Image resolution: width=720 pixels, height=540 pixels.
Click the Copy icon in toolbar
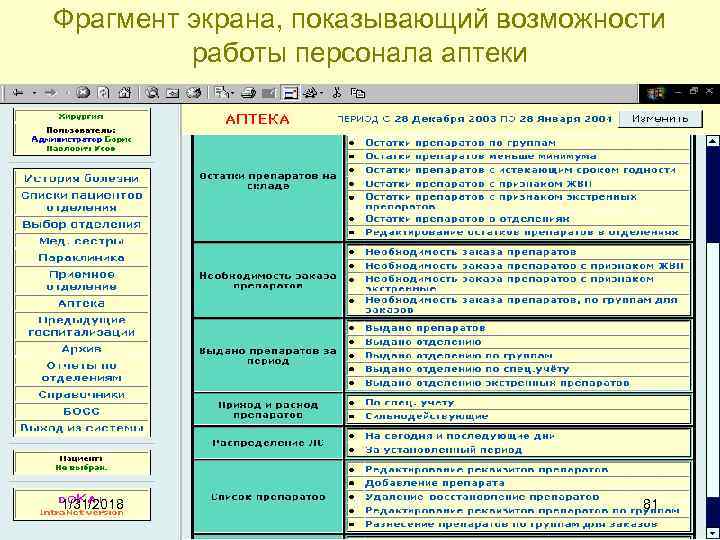coord(358,93)
